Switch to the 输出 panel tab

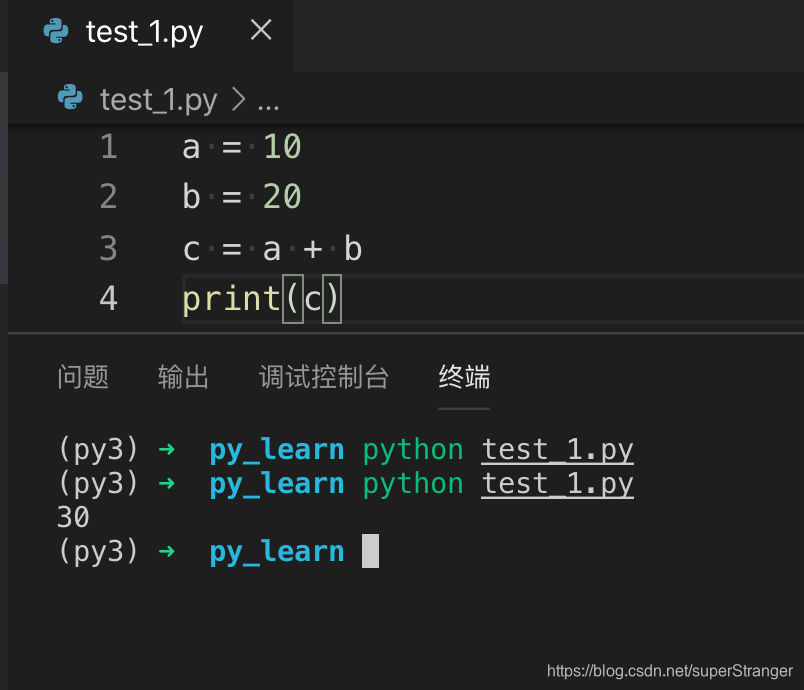tap(183, 377)
